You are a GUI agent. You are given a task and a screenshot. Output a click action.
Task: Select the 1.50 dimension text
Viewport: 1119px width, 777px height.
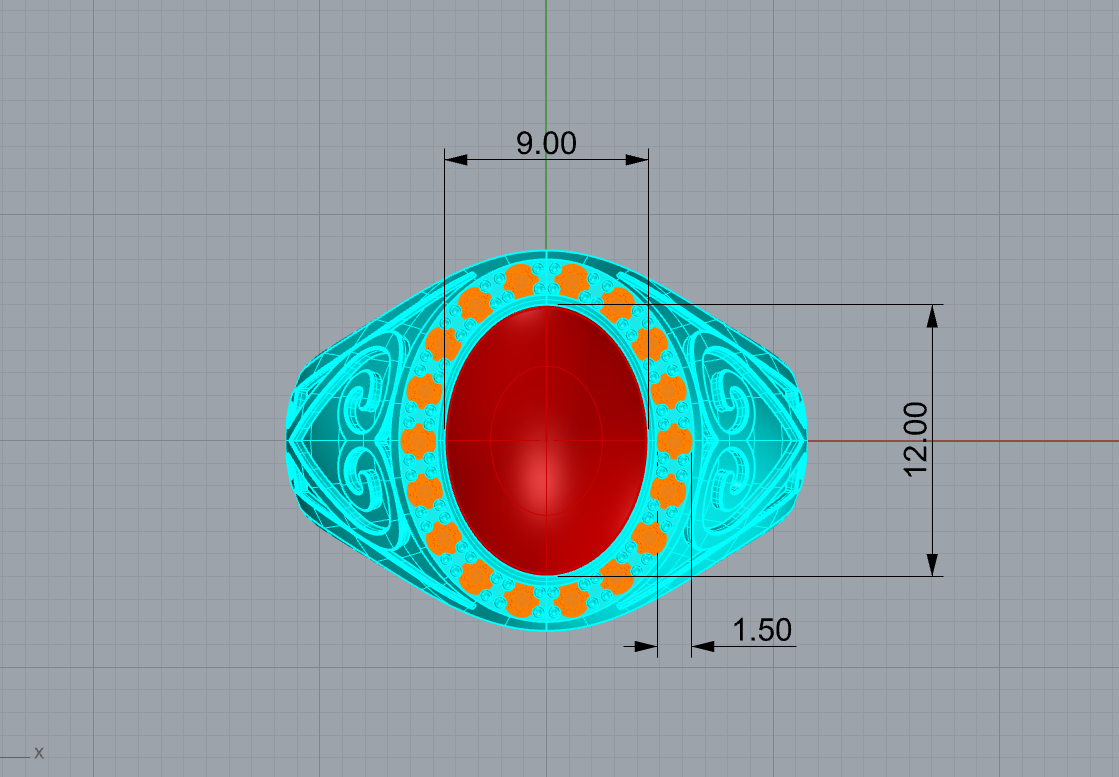tap(761, 630)
